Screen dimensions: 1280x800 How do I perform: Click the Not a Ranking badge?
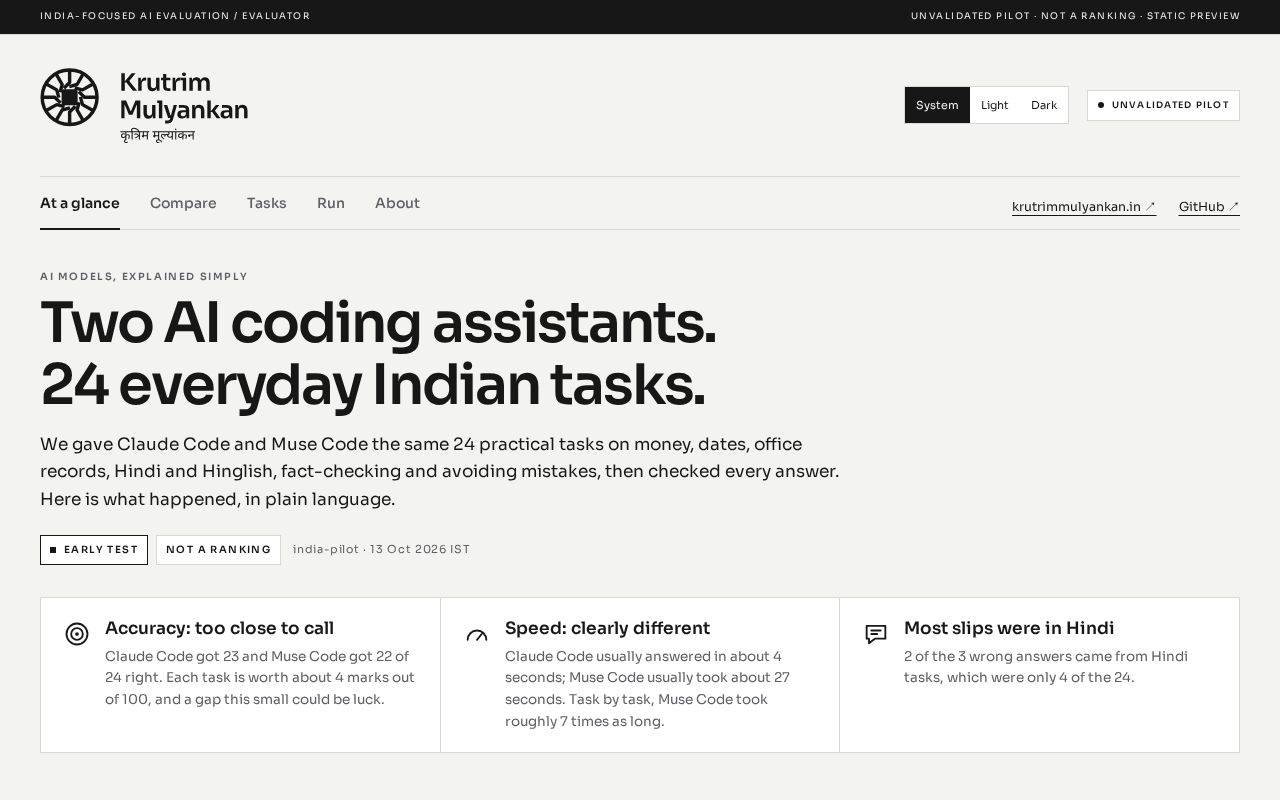point(218,550)
